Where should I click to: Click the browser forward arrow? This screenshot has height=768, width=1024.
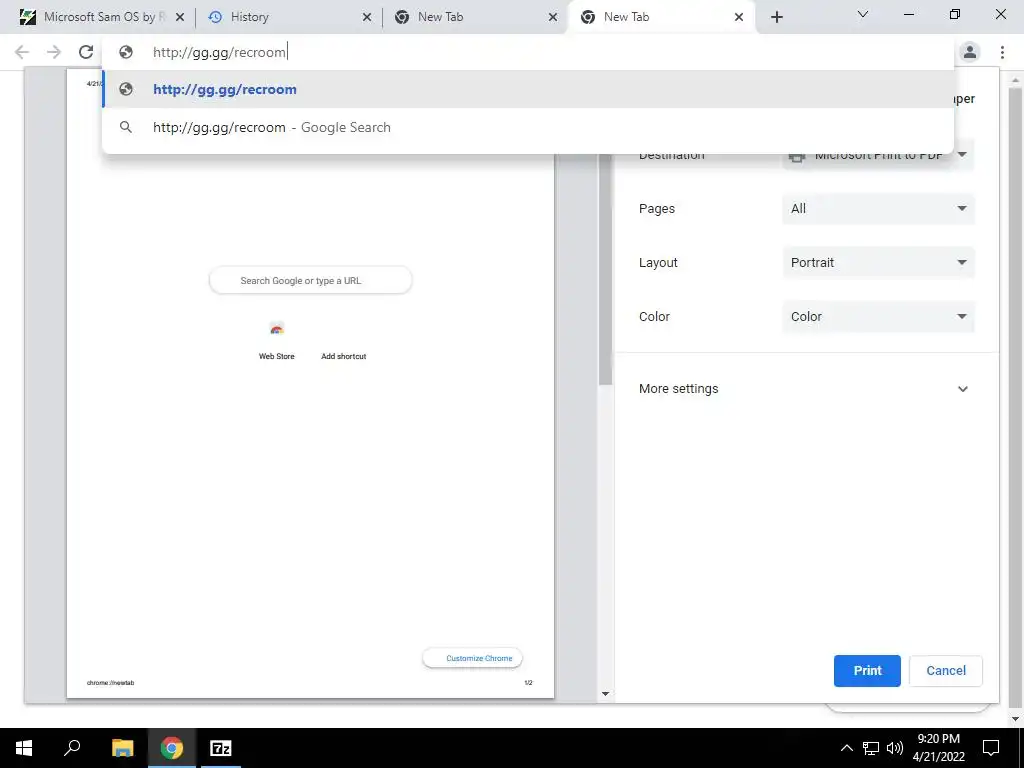click(54, 52)
